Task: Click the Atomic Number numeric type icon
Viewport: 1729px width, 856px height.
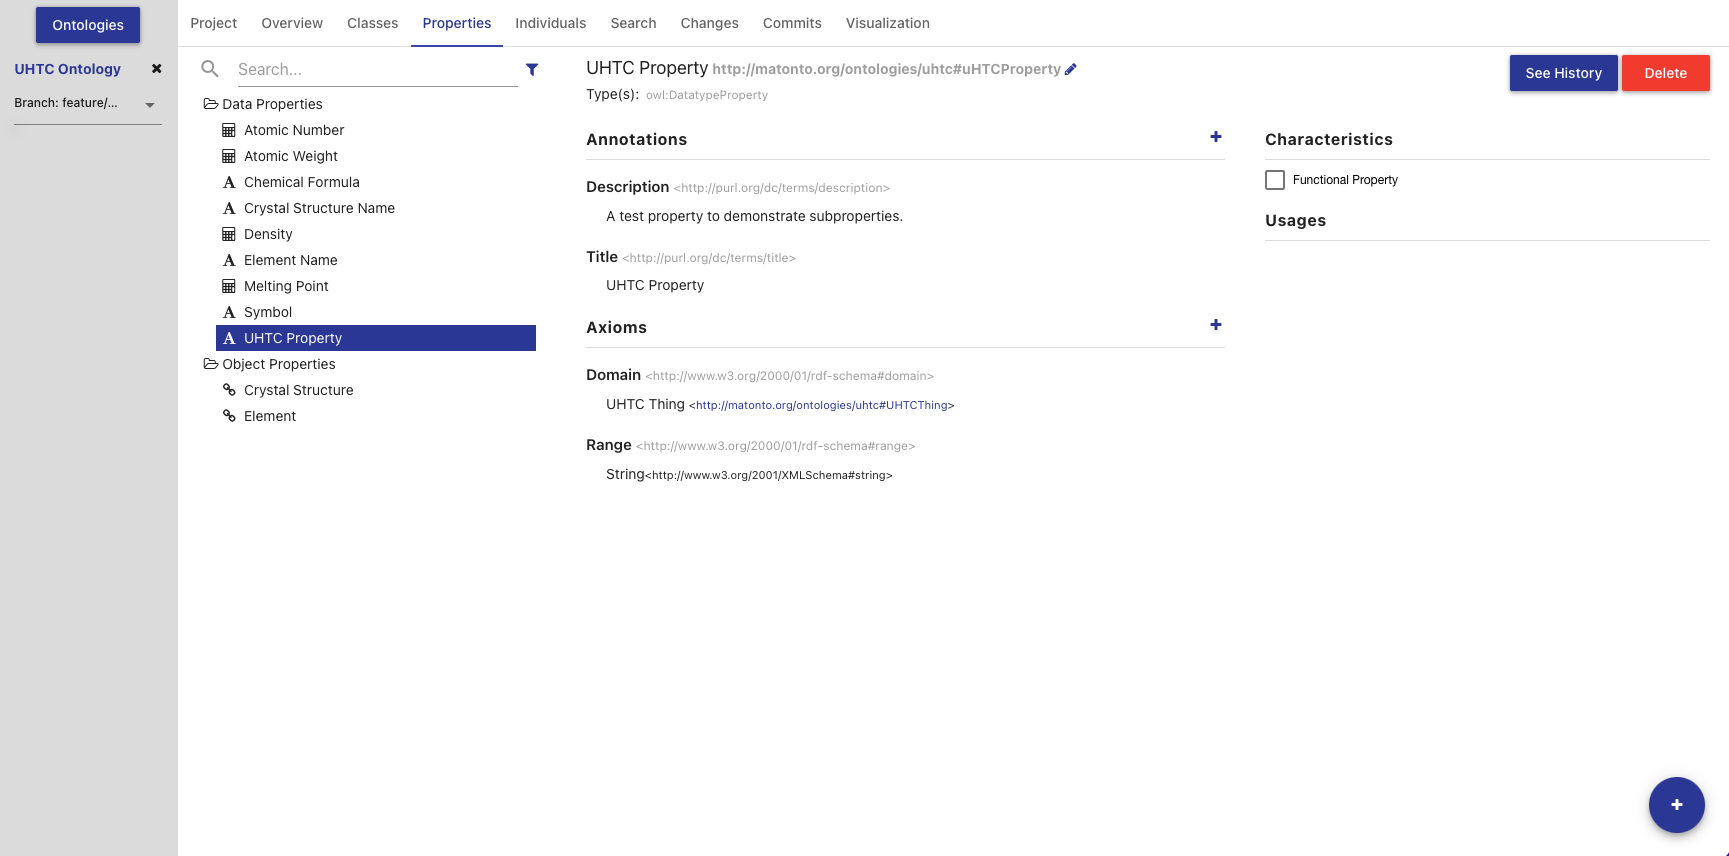Action: click(x=229, y=130)
